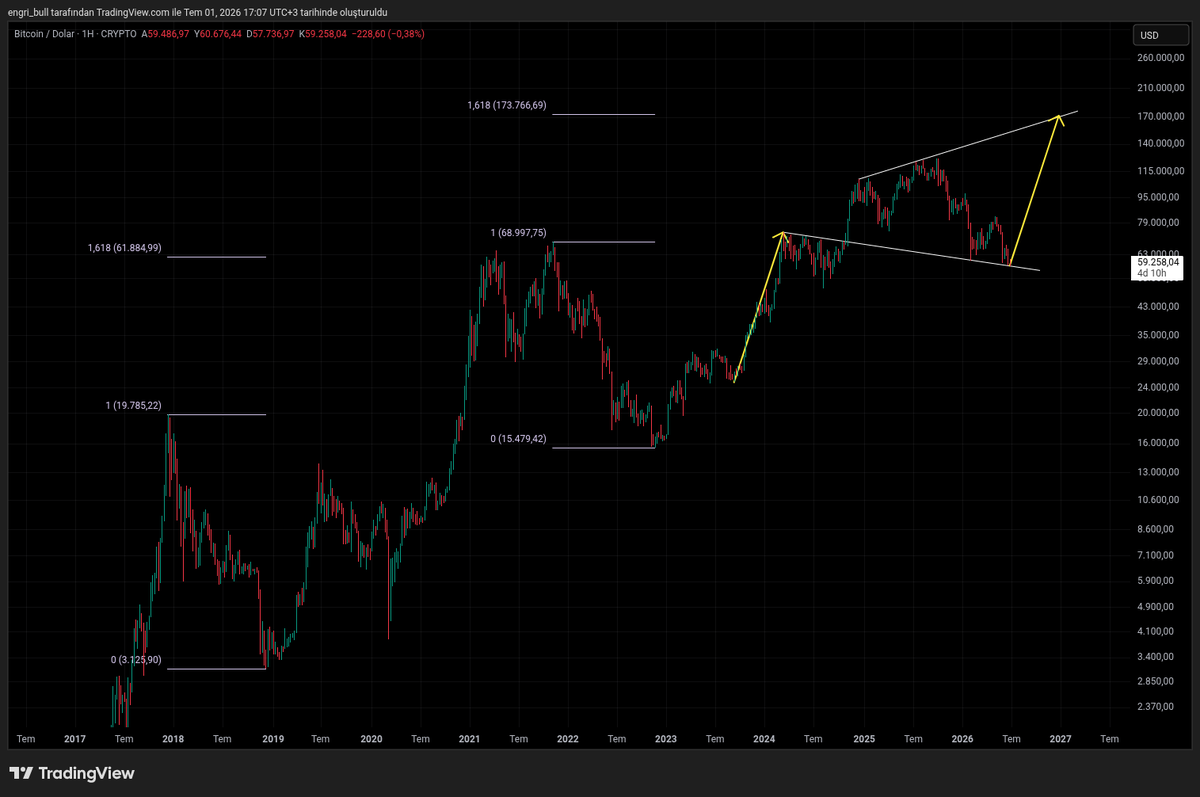This screenshot has width=1200, height=797.
Task: Click the open value A59.486,97
Action: click(x=167, y=33)
